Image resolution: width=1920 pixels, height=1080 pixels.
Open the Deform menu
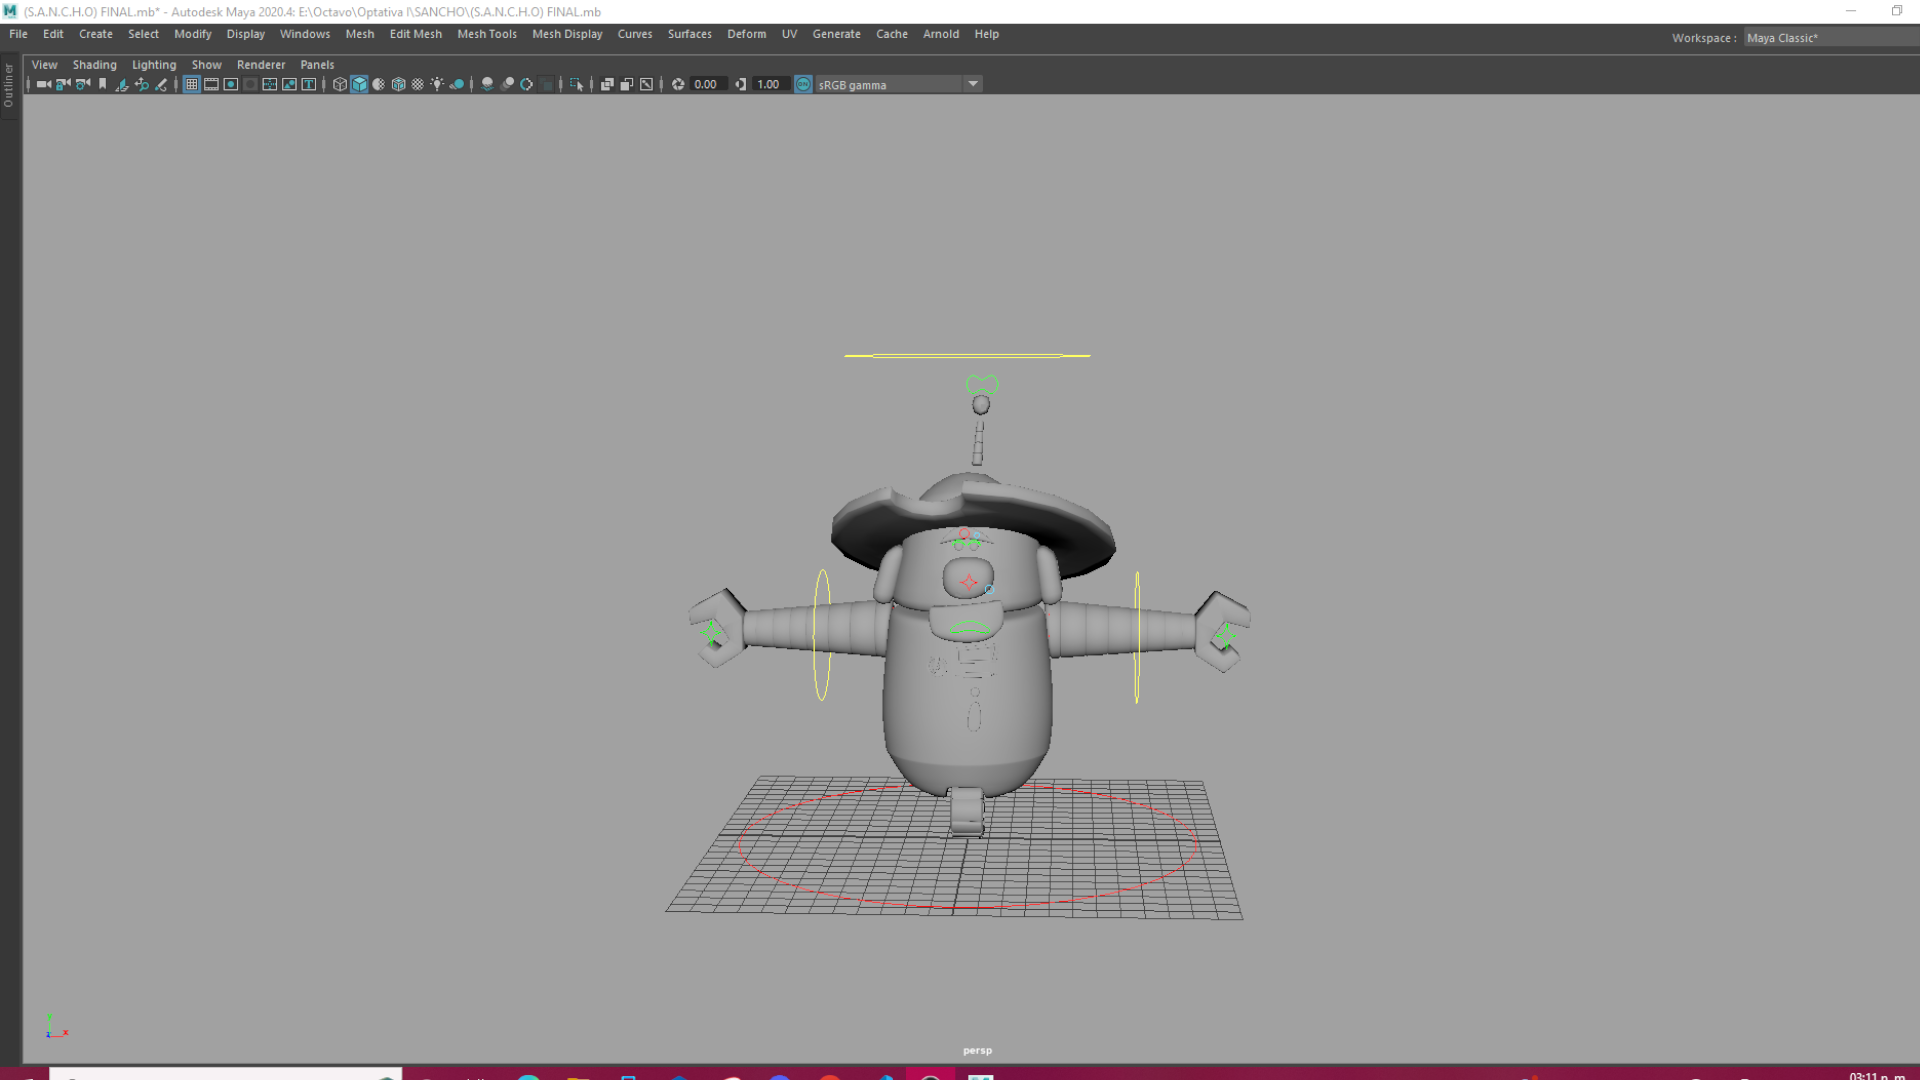tap(746, 34)
